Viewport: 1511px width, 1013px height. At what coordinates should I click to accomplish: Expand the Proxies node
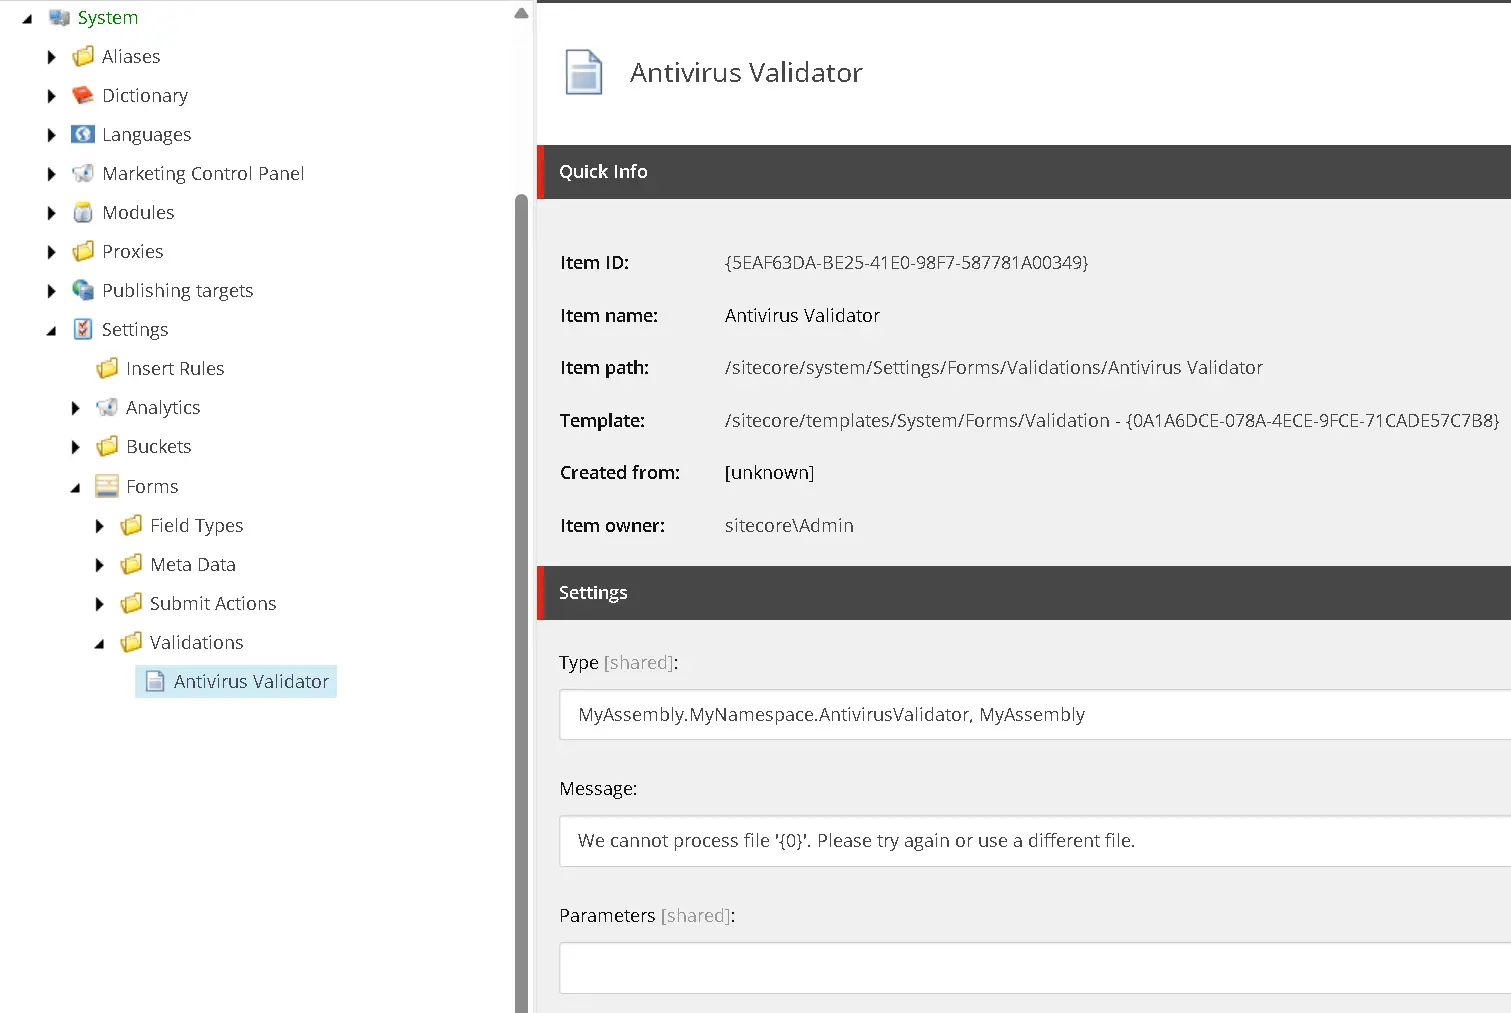click(x=51, y=252)
